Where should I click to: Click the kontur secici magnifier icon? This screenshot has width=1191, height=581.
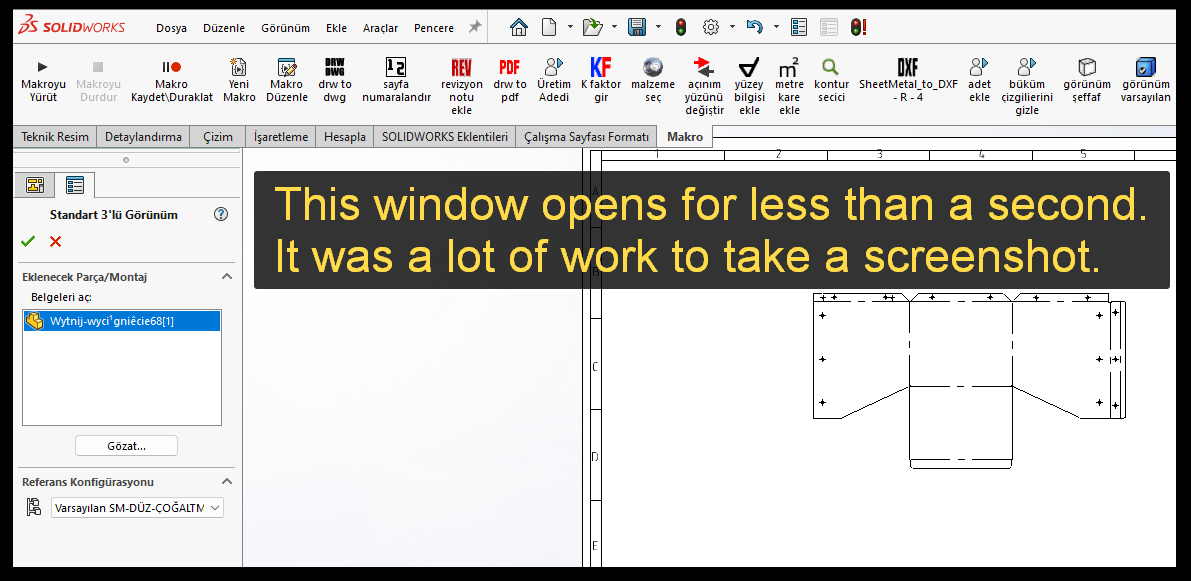click(830, 68)
